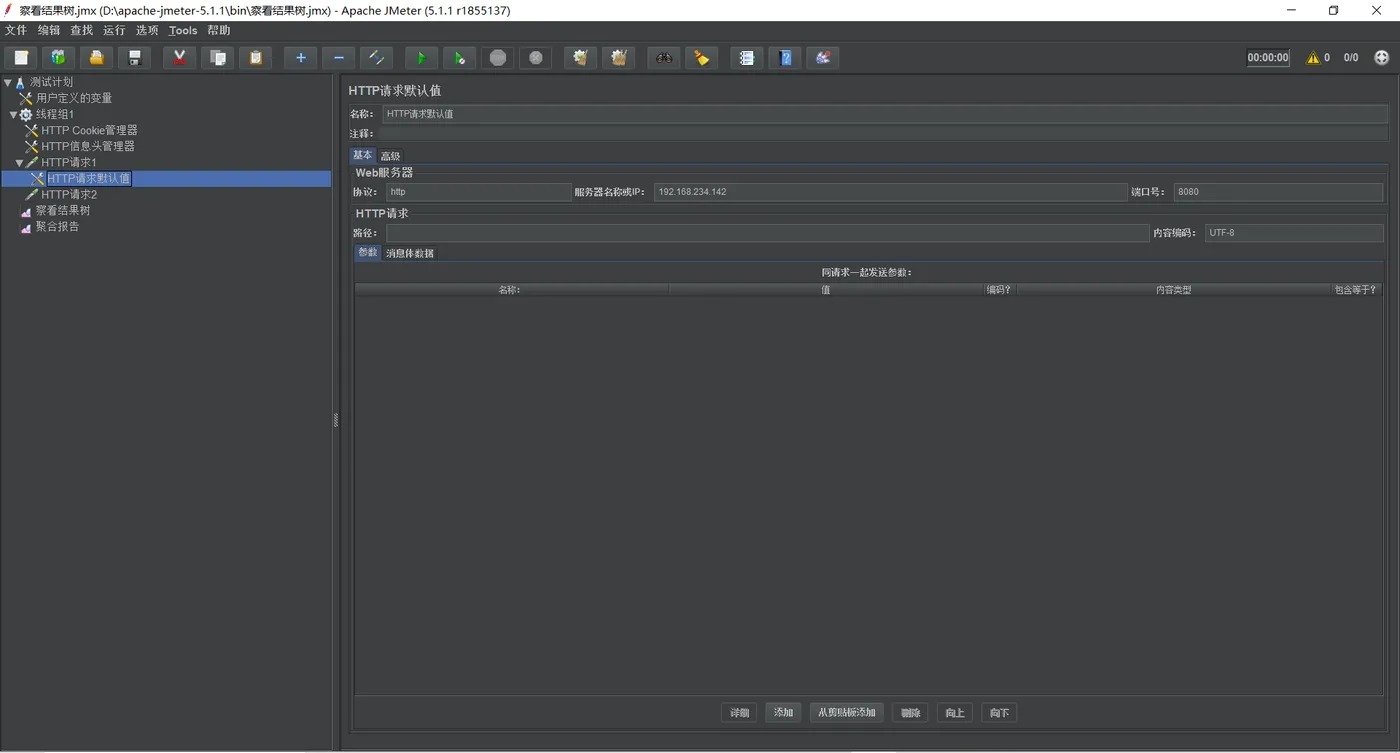The height and width of the screenshot is (753, 1400).
Task: Cut selected element with scissors icon
Action: click(x=179, y=58)
